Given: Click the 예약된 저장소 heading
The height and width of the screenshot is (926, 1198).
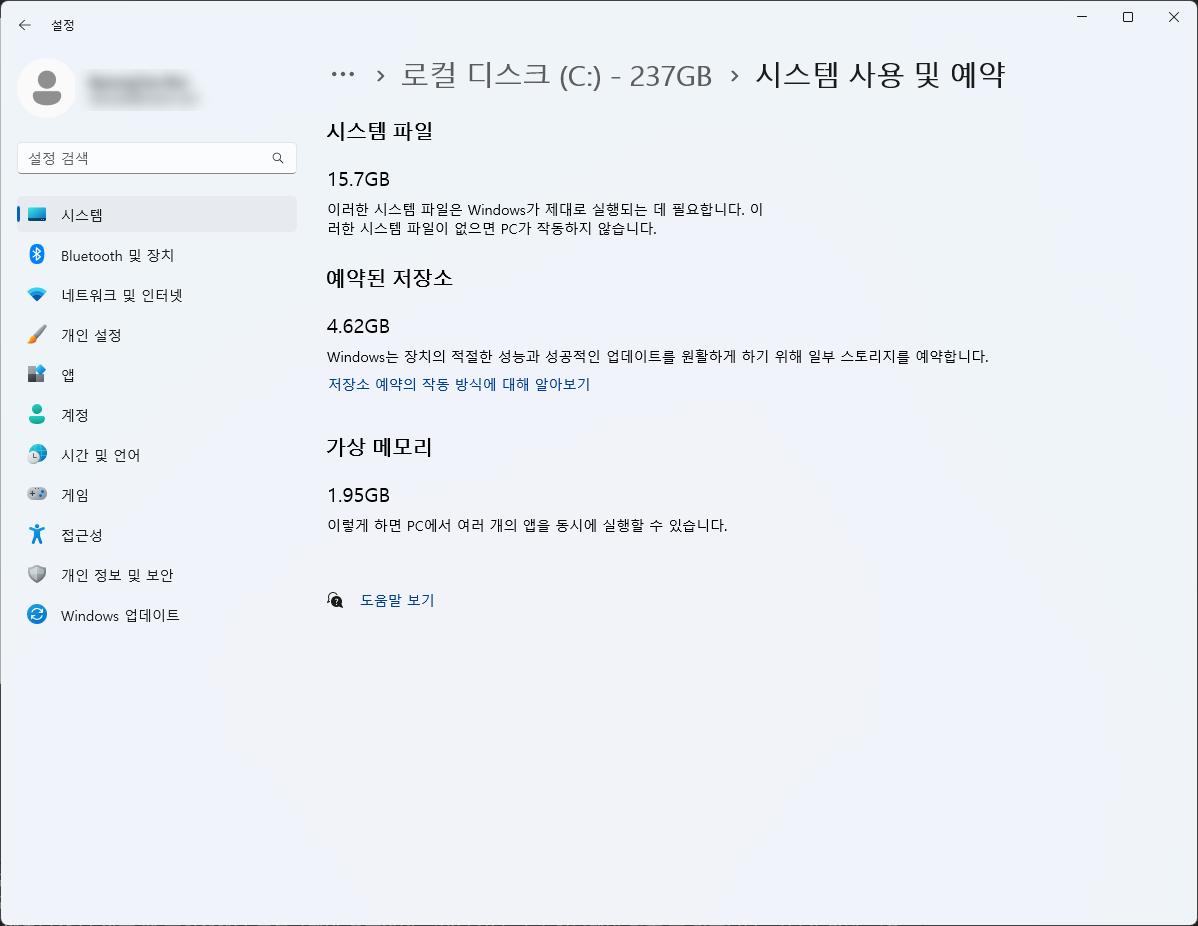Looking at the screenshot, I should tap(390, 278).
